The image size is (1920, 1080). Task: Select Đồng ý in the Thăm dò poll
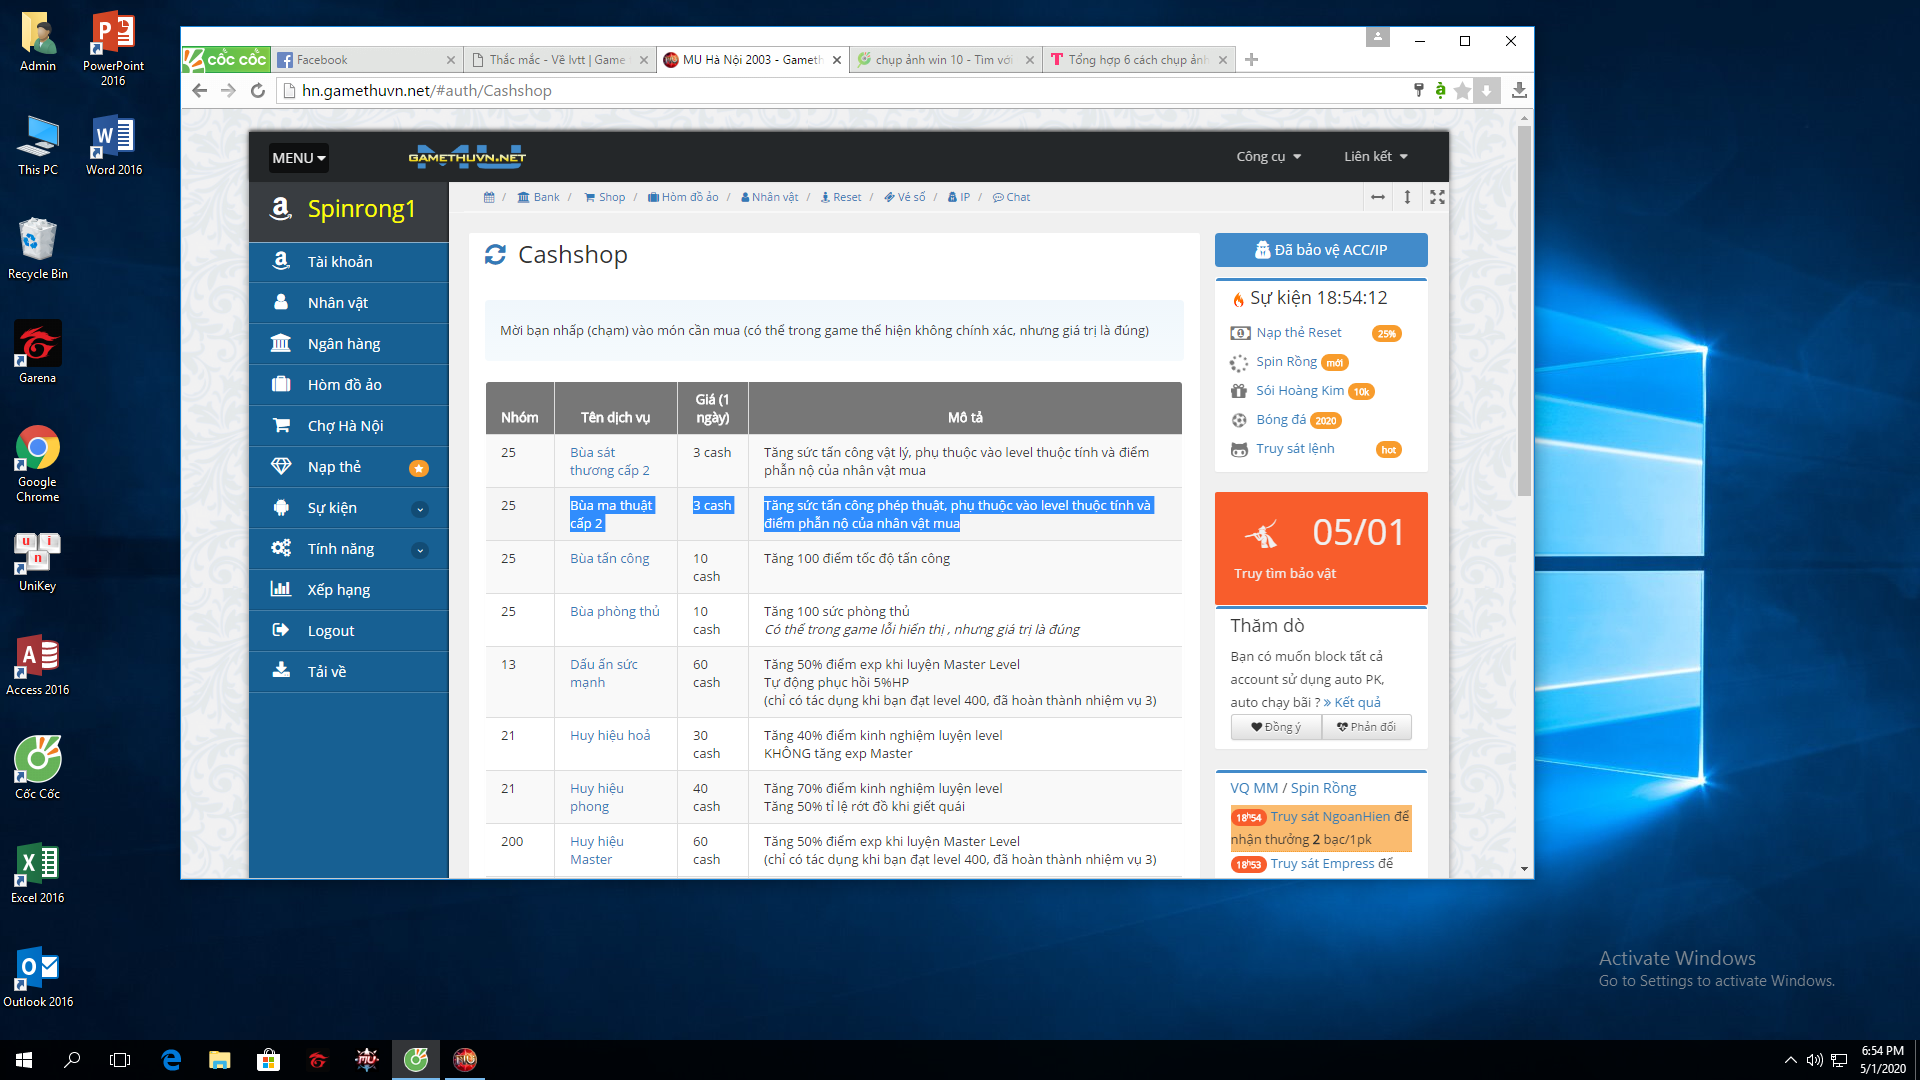(1275, 727)
